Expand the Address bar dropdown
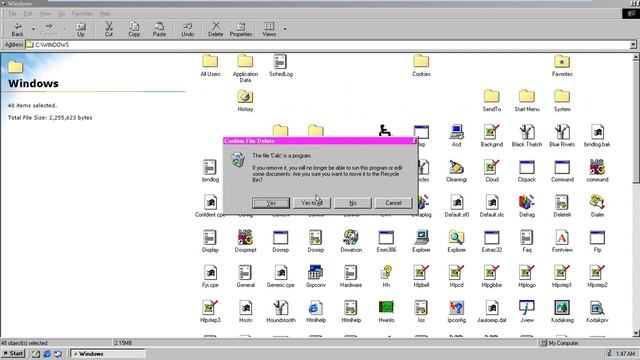Image resolution: width=640 pixels, height=360 pixels. coord(633,45)
